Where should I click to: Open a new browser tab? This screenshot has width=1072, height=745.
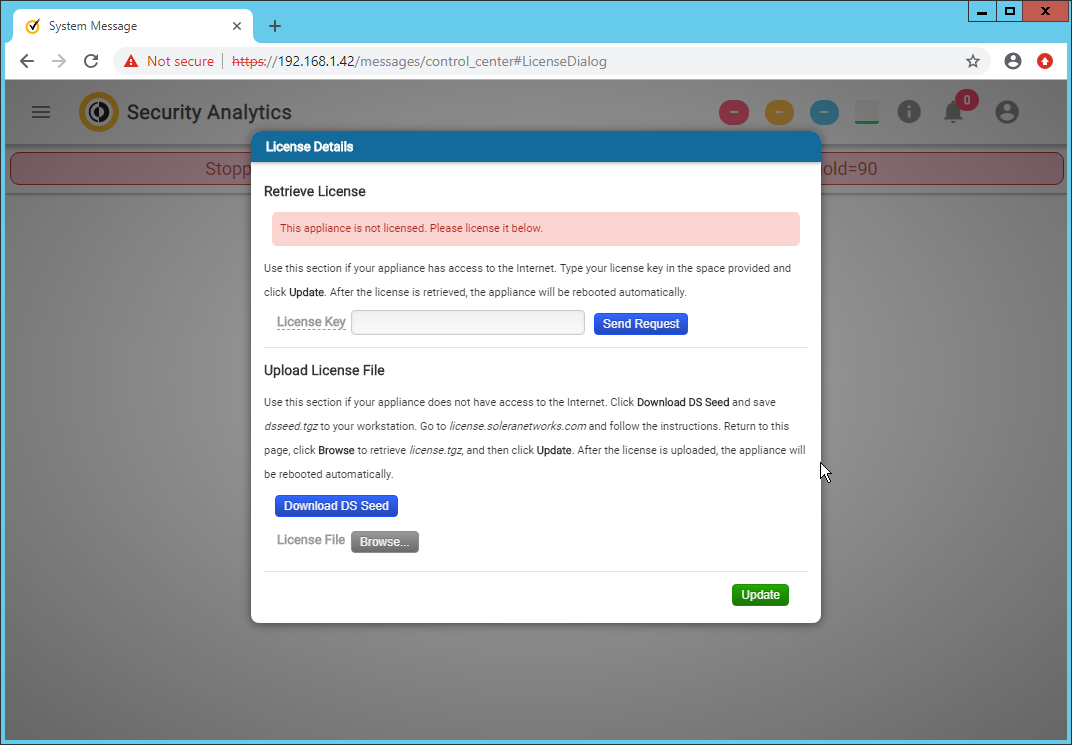[275, 26]
